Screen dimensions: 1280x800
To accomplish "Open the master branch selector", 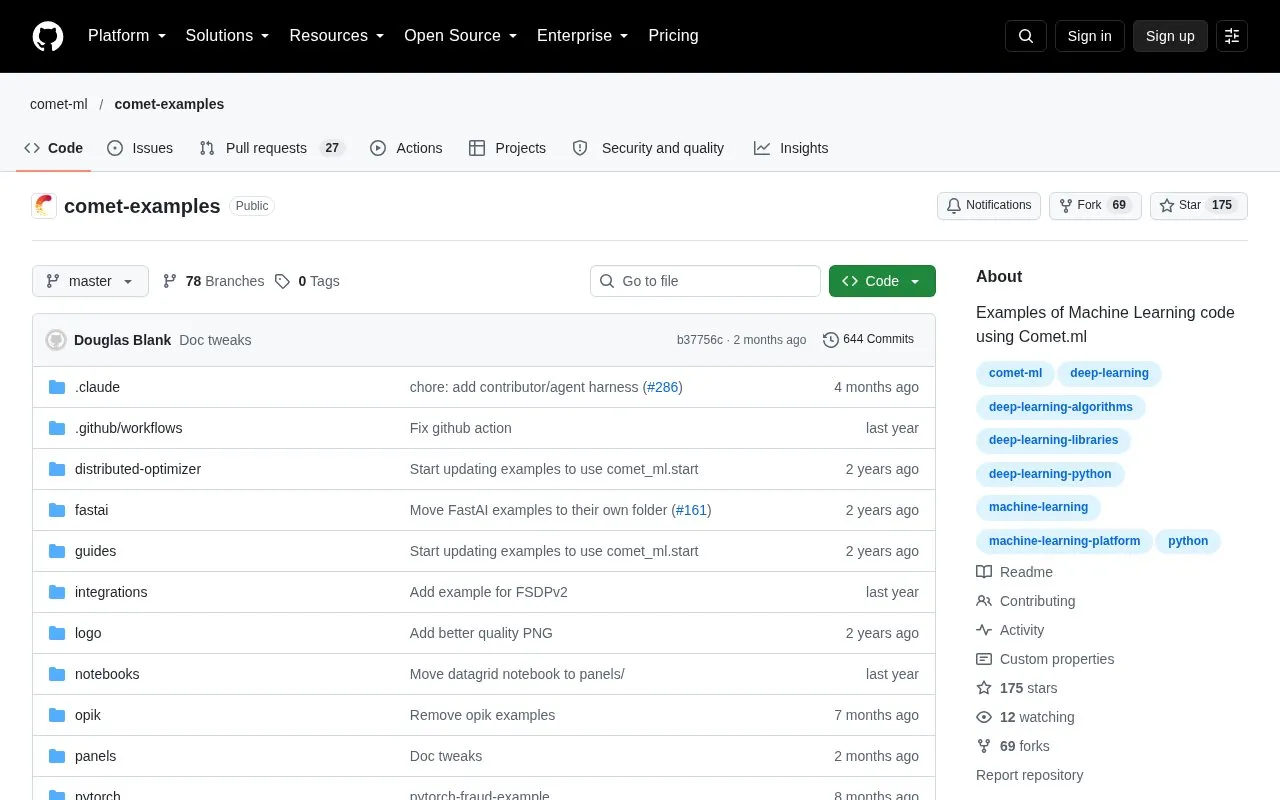I will click(90, 281).
